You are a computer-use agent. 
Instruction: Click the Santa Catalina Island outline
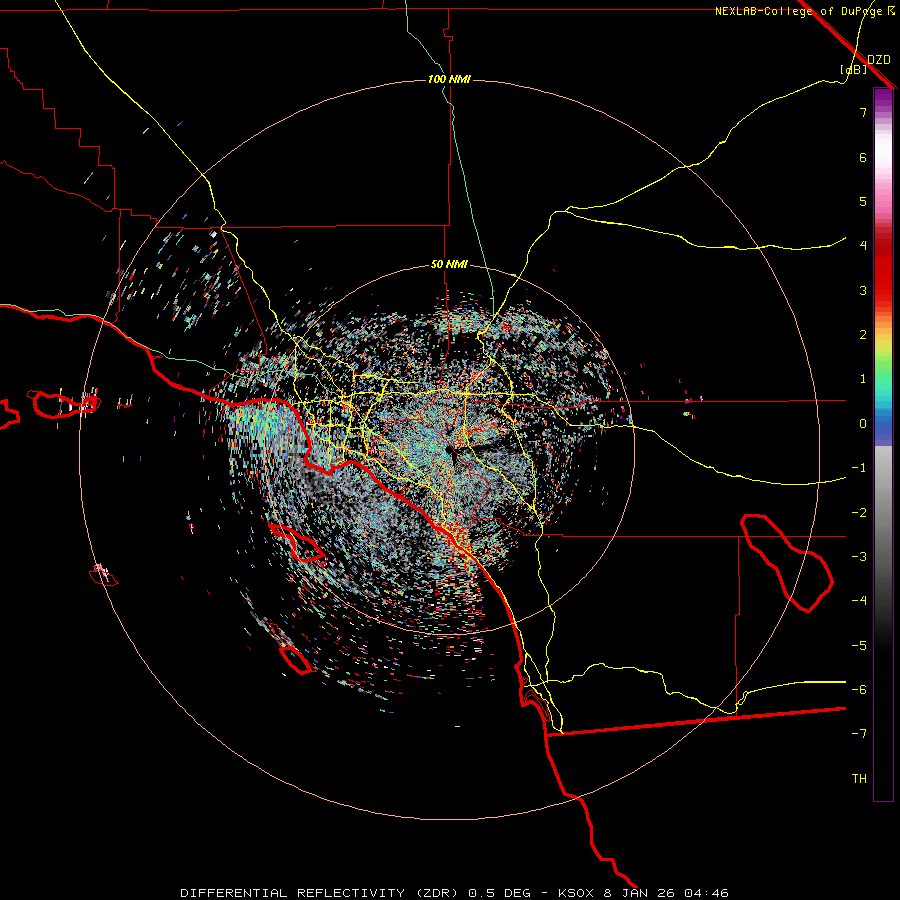(297, 542)
